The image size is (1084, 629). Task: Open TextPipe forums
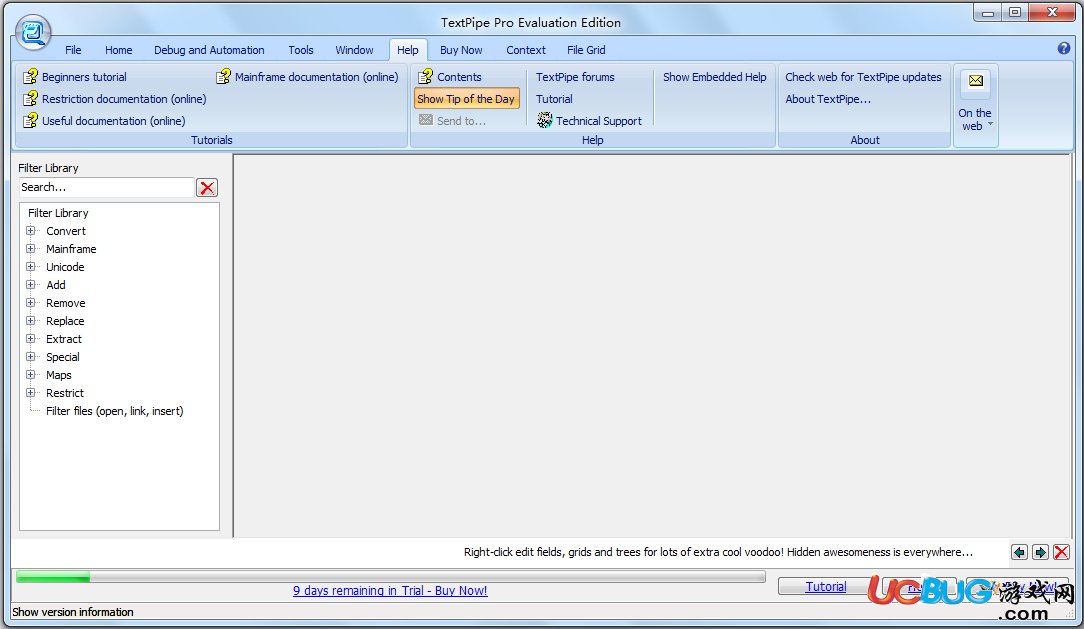(x=575, y=77)
